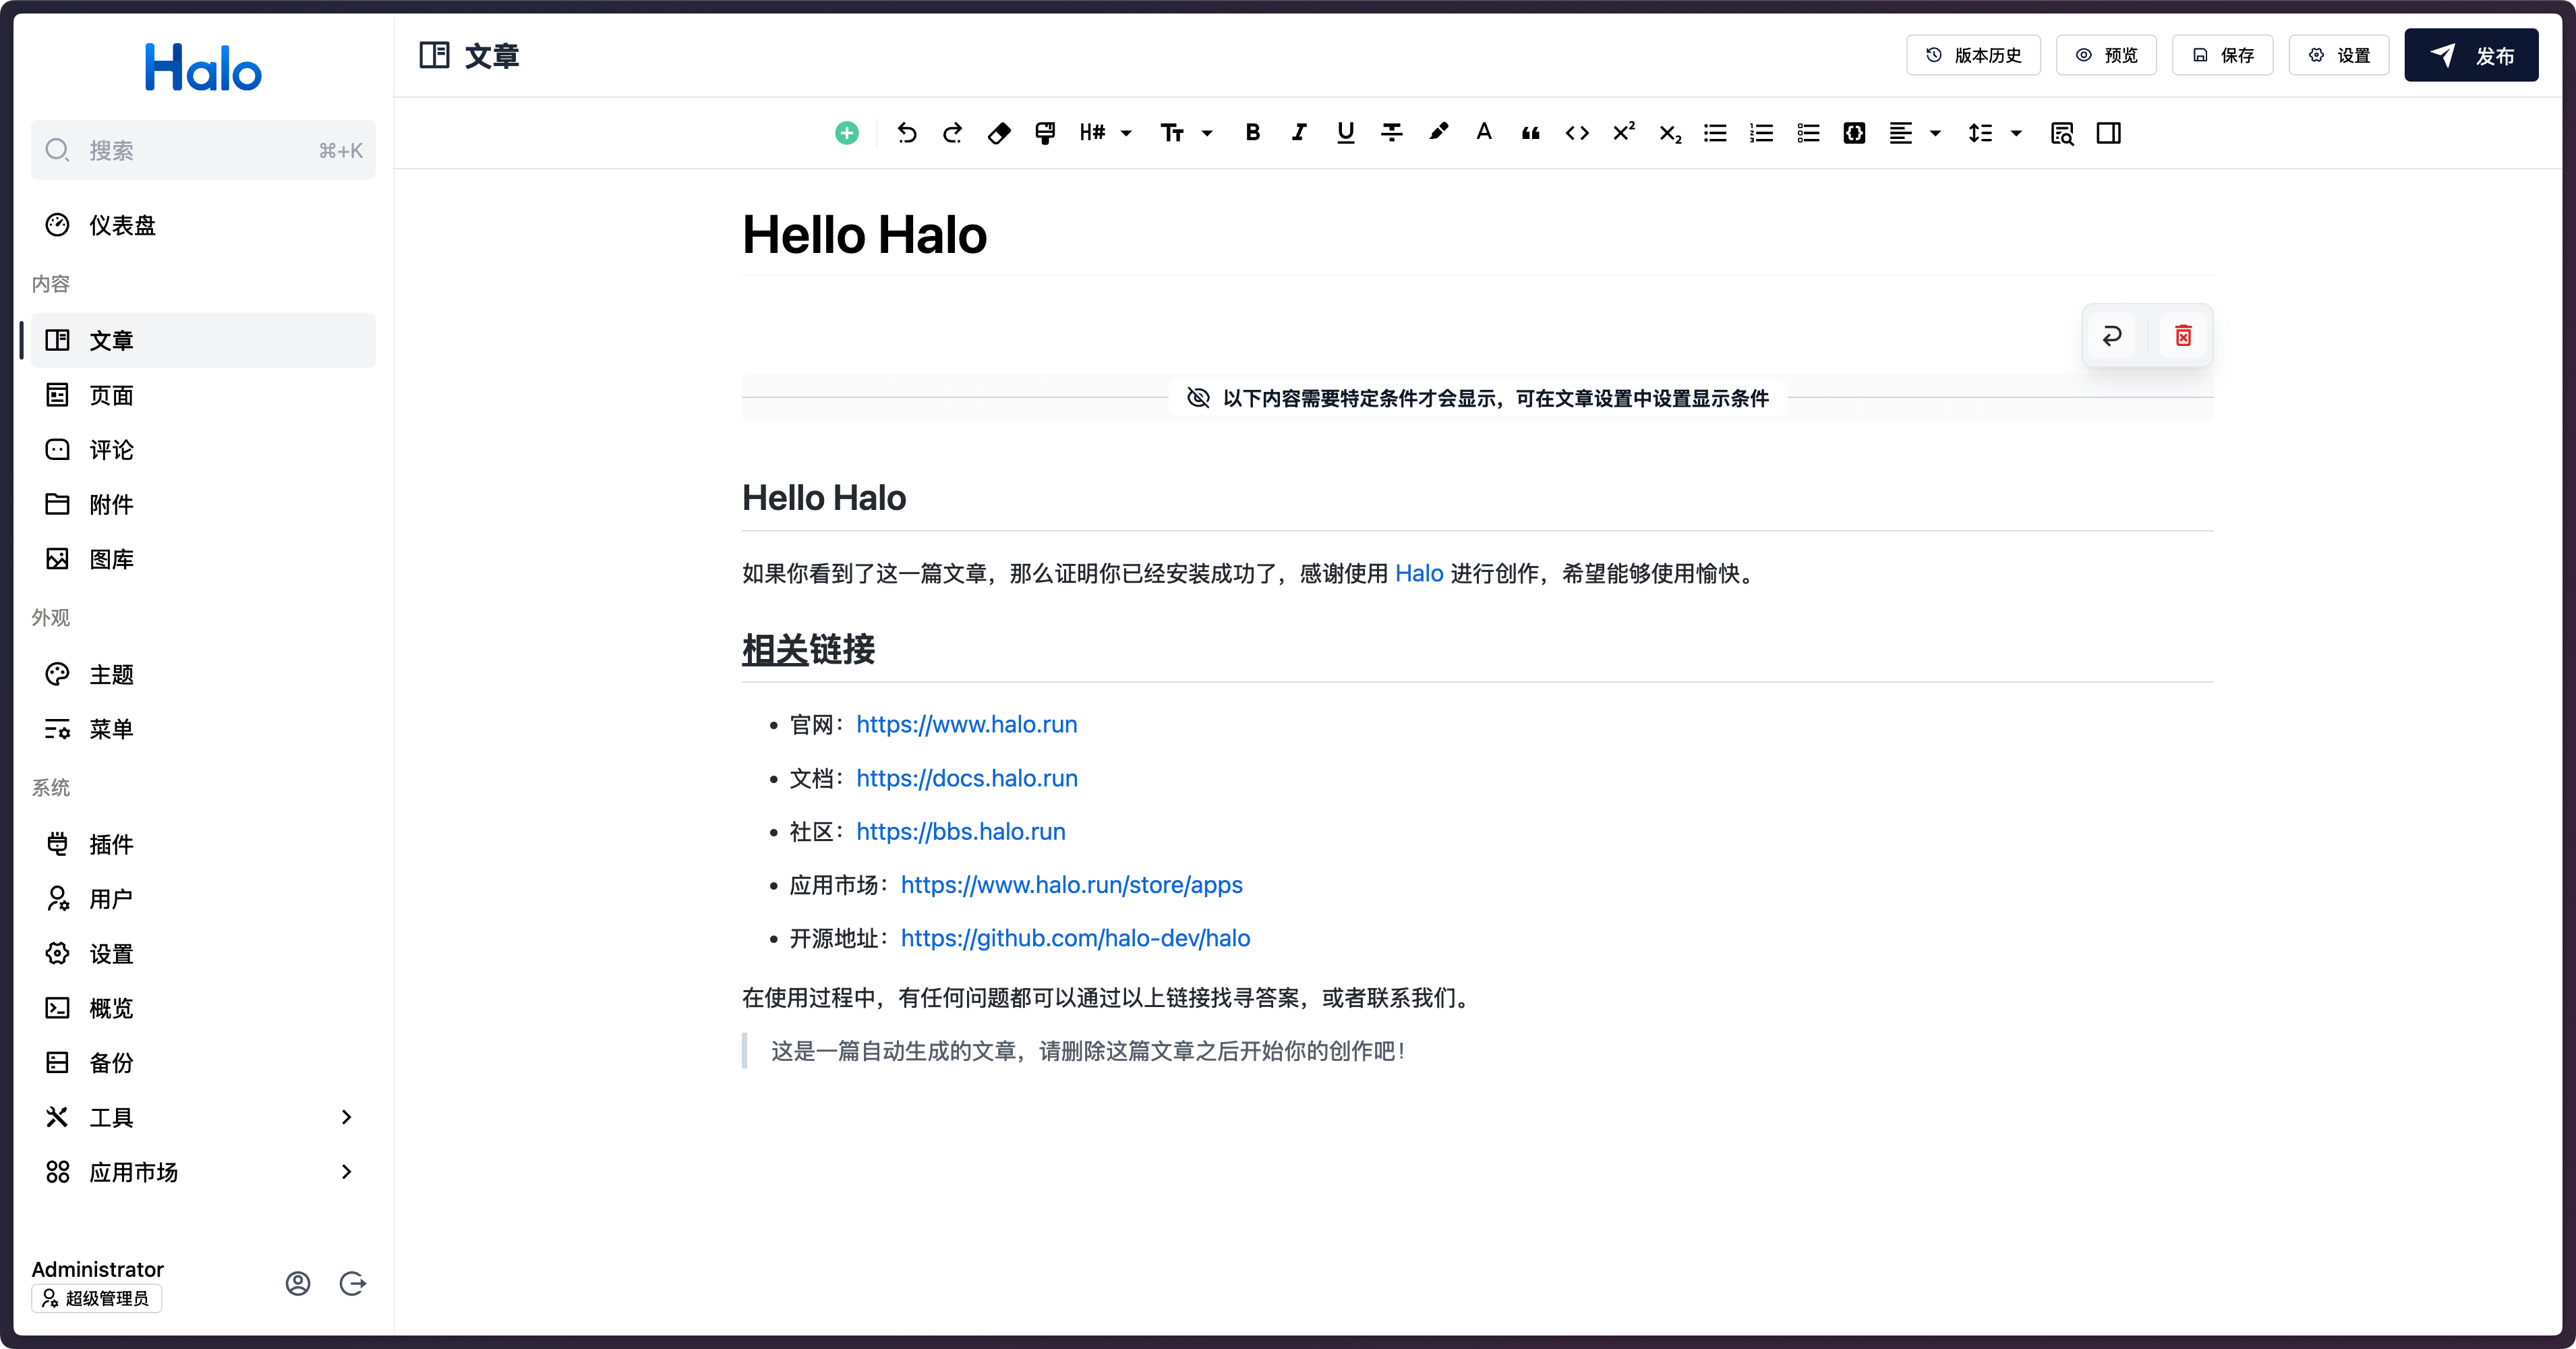Open Themes (主题) in the sidebar

click(203, 674)
